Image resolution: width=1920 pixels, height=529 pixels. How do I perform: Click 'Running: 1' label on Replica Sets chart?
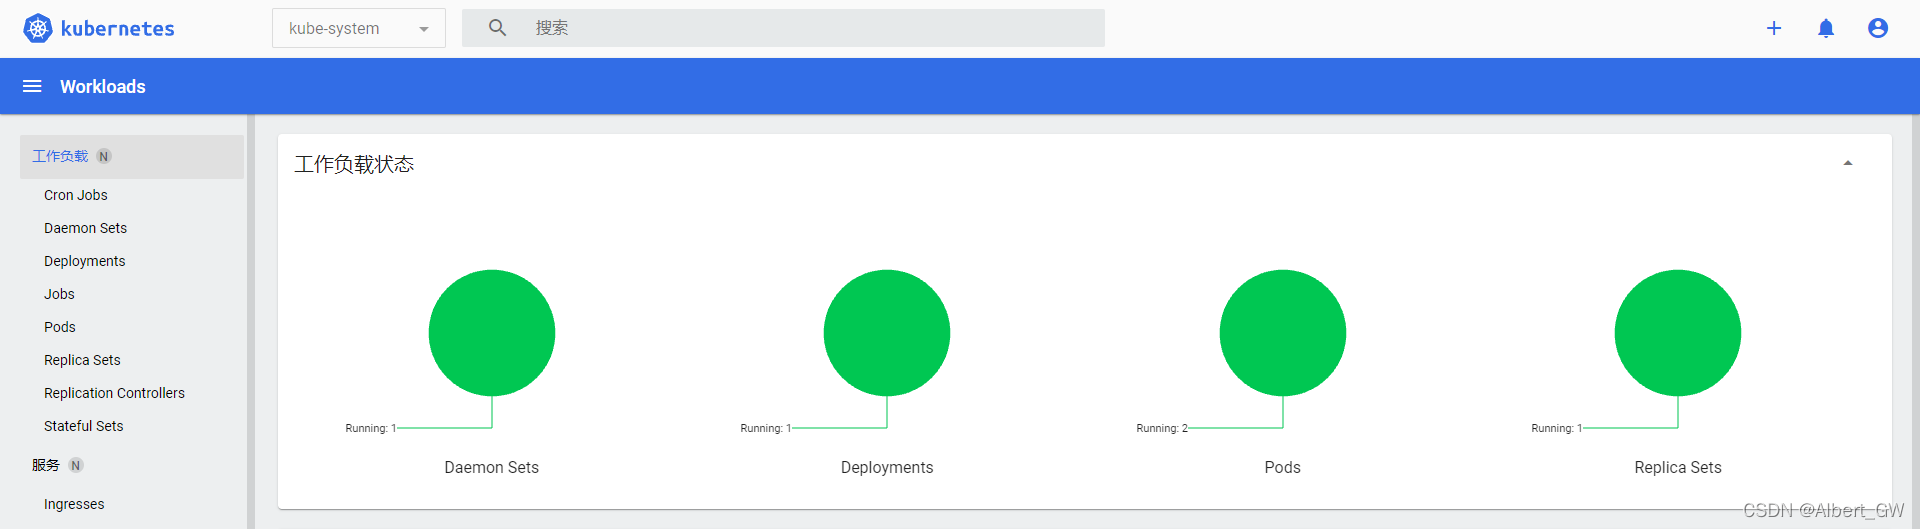1557,428
